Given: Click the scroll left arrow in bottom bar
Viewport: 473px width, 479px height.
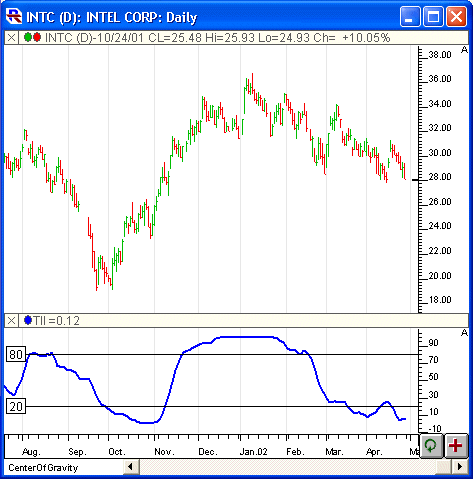Looking at the screenshot, I should click(131, 467).
